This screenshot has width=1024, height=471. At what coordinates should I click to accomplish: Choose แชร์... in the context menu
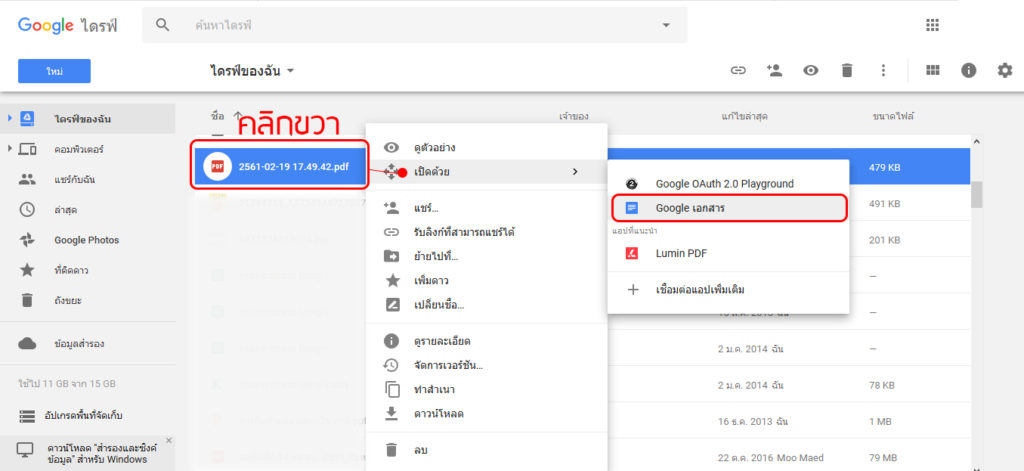pos(487,208)
